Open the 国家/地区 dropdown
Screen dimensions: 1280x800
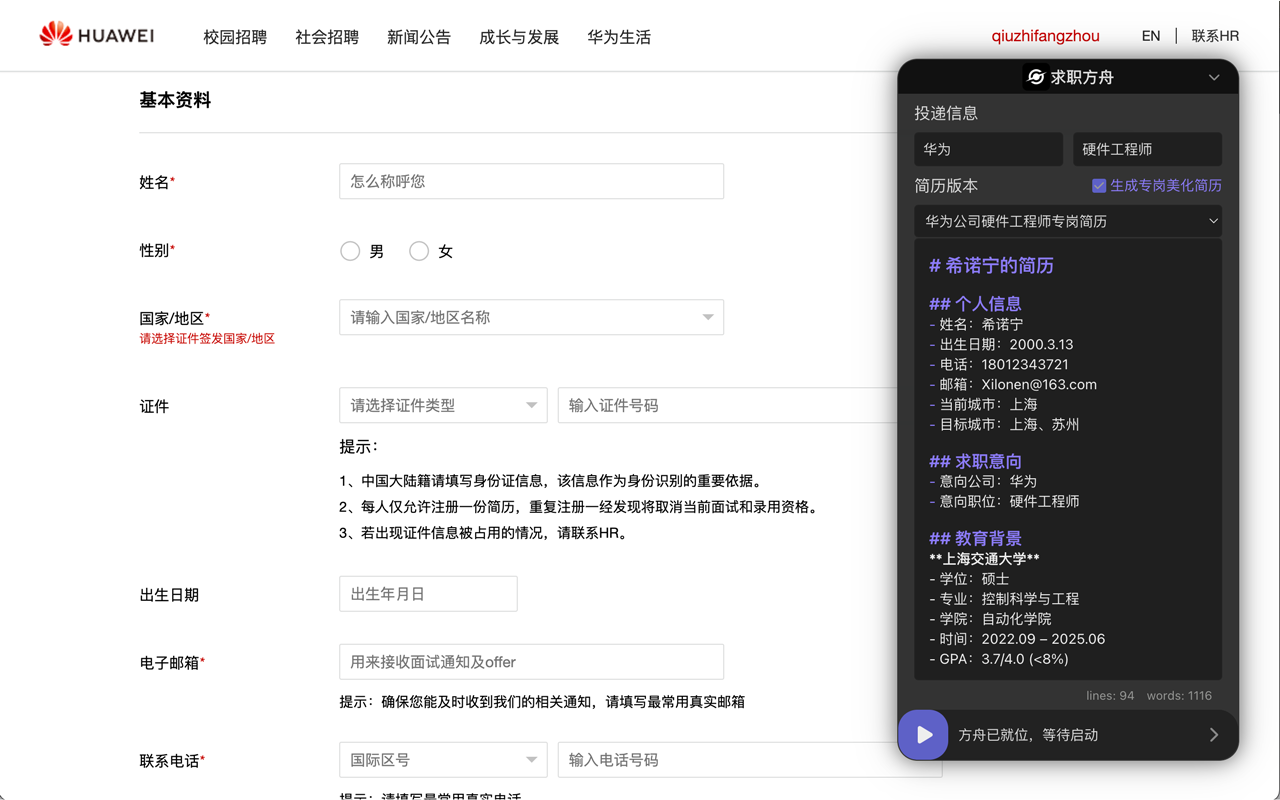531,317
